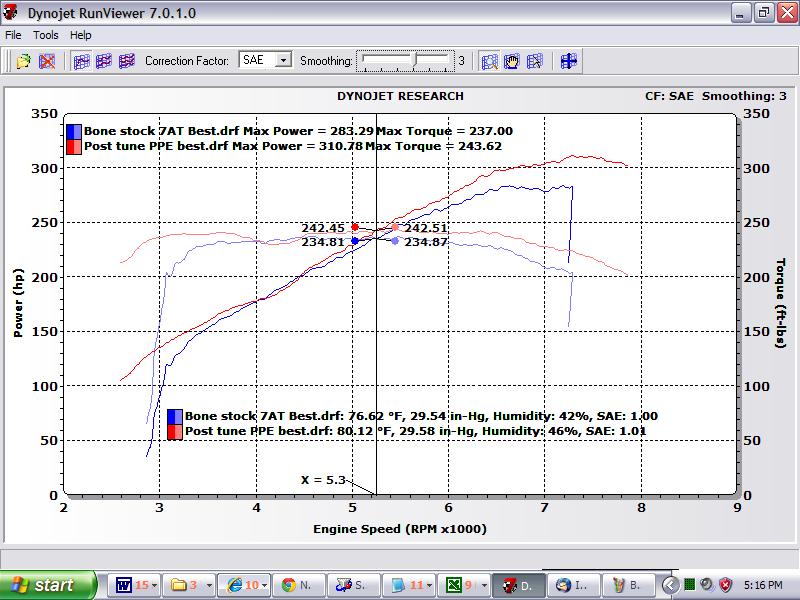Viewport: 800px width, 600px height.
Task: Click the red swatch for Post tune top legend
Action: 74,147
